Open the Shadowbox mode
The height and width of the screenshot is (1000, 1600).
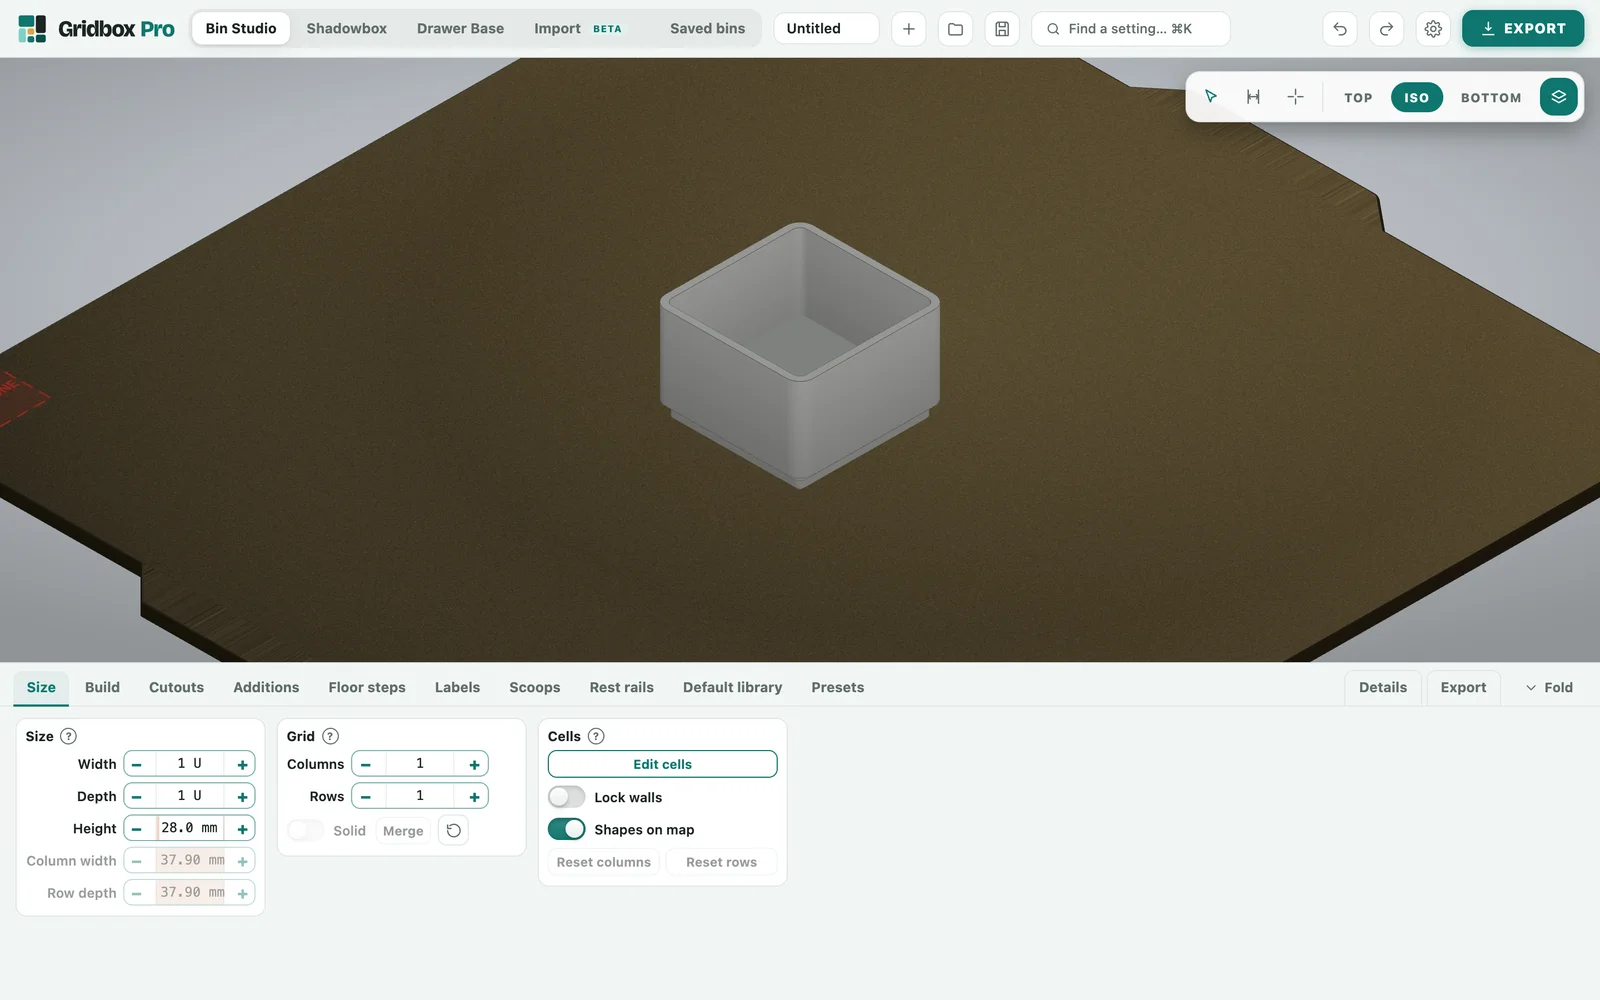(x=346, y=28)
